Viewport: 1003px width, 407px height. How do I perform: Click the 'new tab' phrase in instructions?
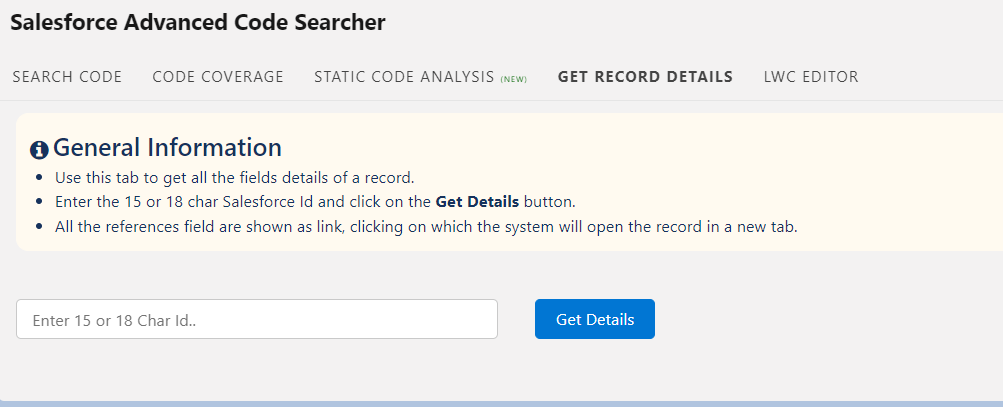pyautogui.click(x=768, y=225)
